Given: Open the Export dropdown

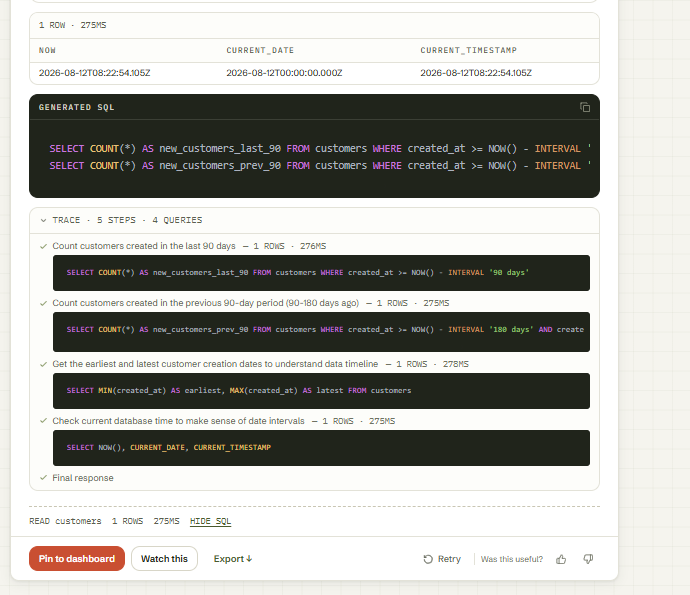Looking at the screenshot, I should point(233,558).
